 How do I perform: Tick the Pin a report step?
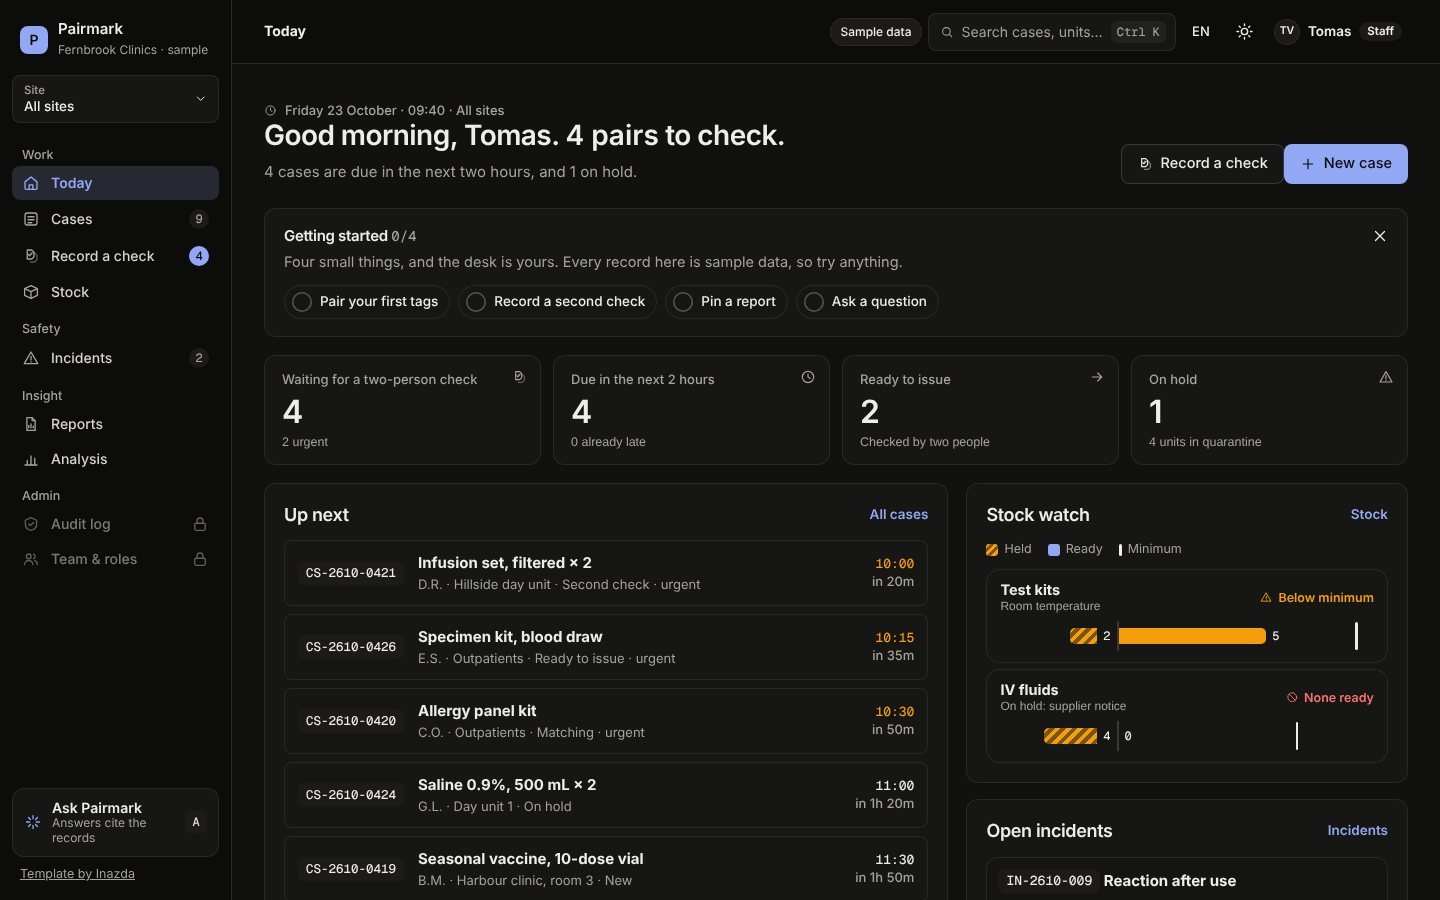[x=727, y=302]
